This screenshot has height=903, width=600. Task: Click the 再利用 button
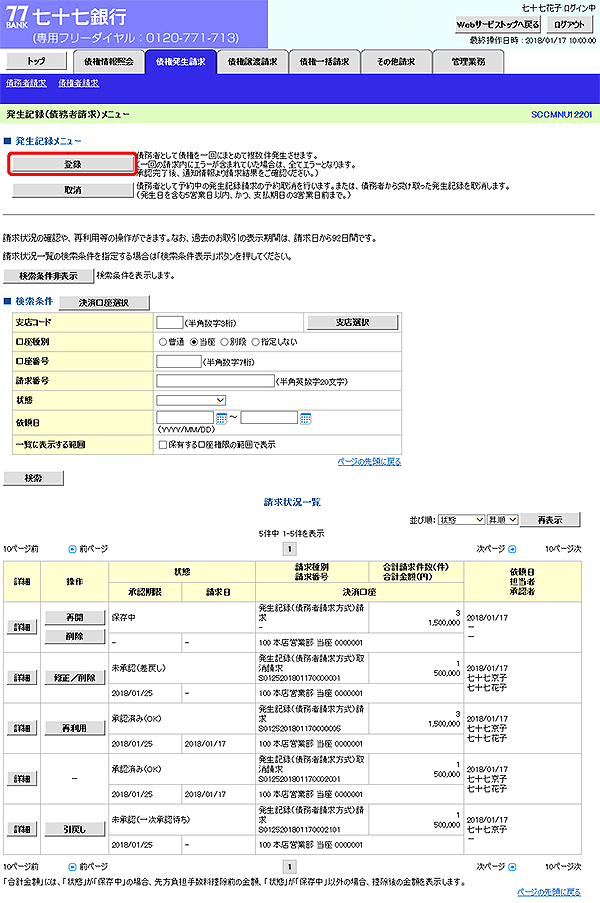pos(75,729)
